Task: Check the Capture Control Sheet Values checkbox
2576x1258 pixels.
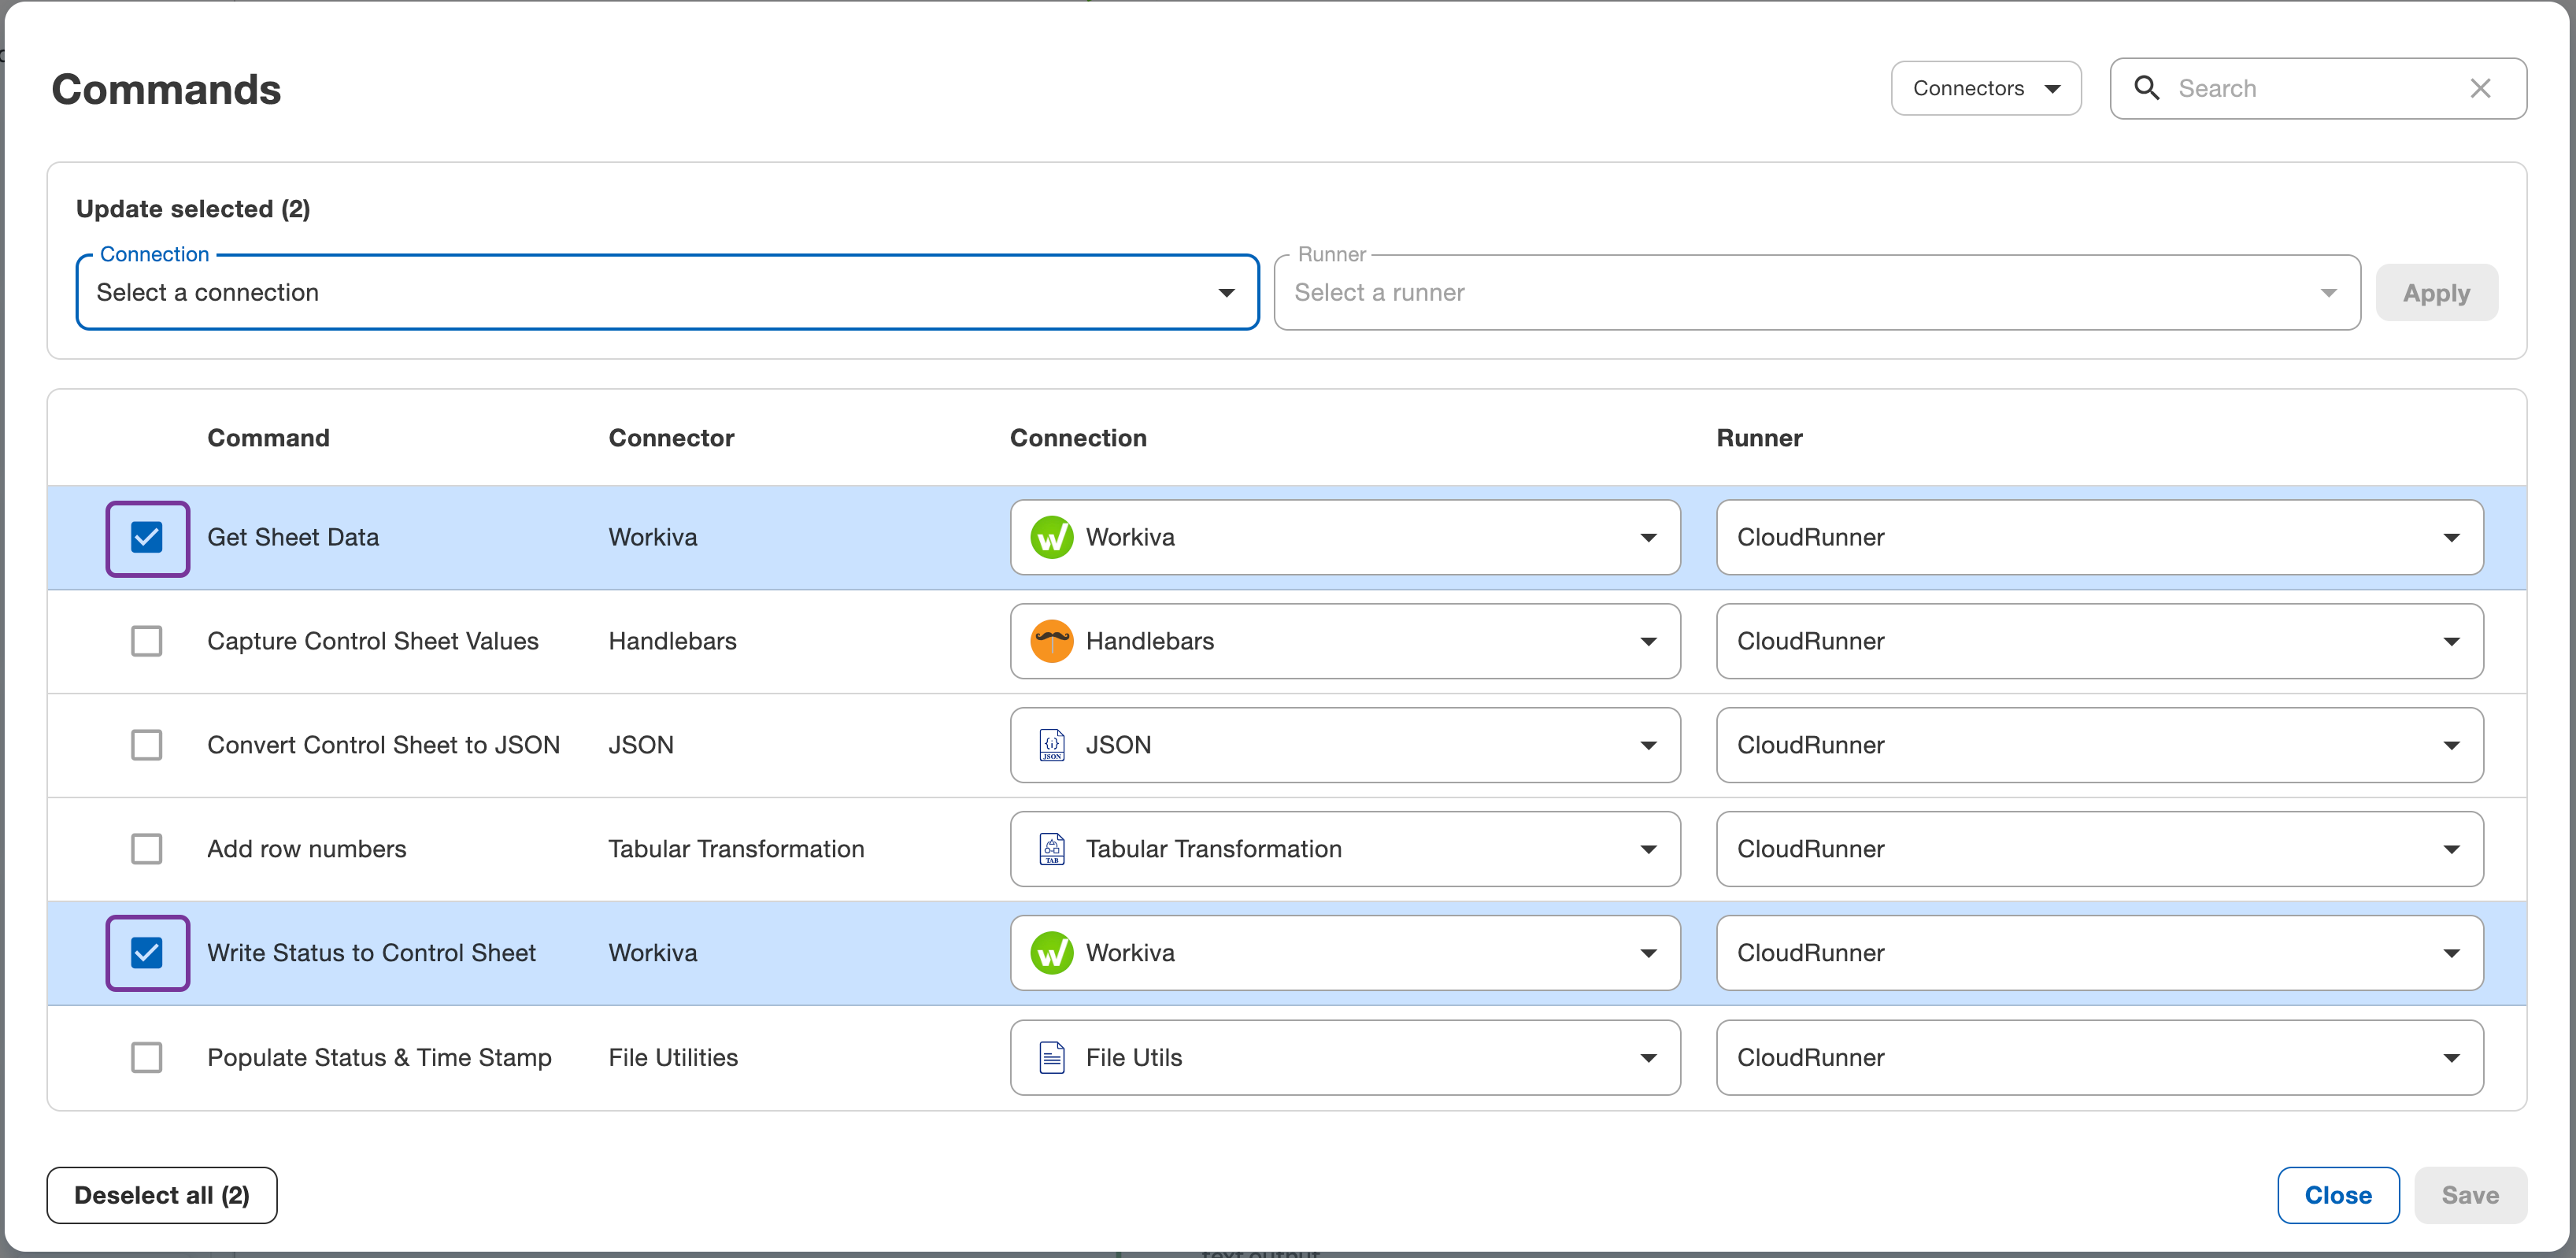Action: 147,641
